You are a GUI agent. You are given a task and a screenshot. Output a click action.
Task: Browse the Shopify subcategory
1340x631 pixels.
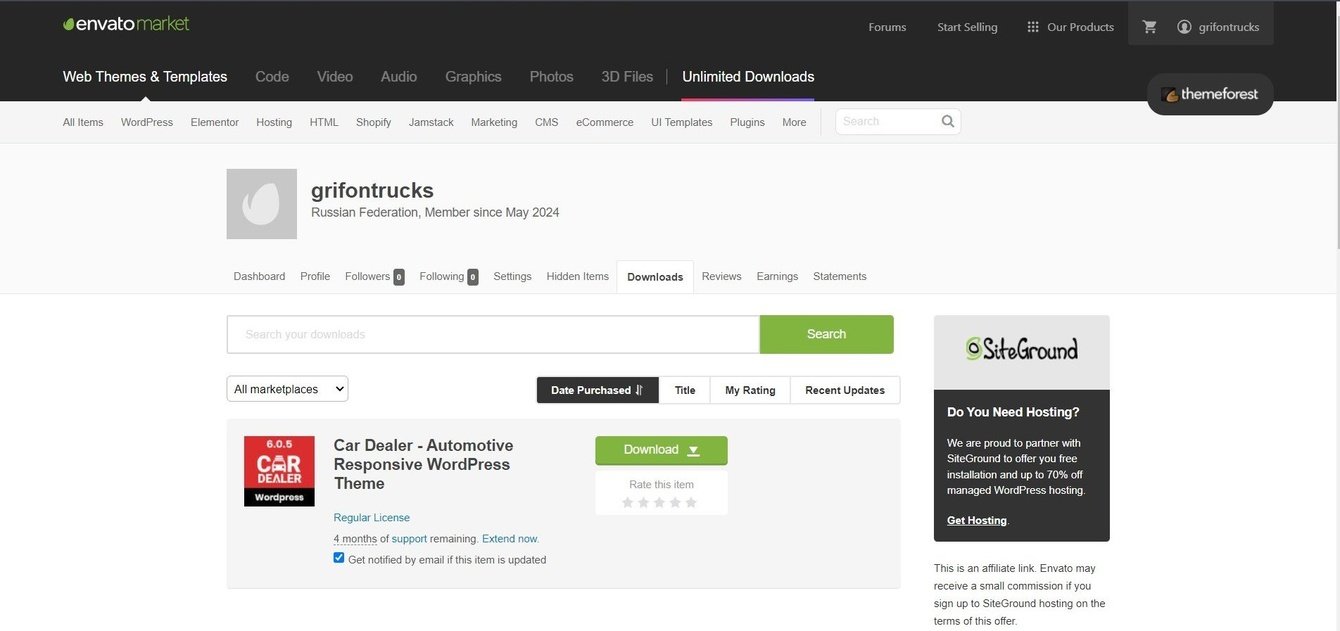point(374,122)
